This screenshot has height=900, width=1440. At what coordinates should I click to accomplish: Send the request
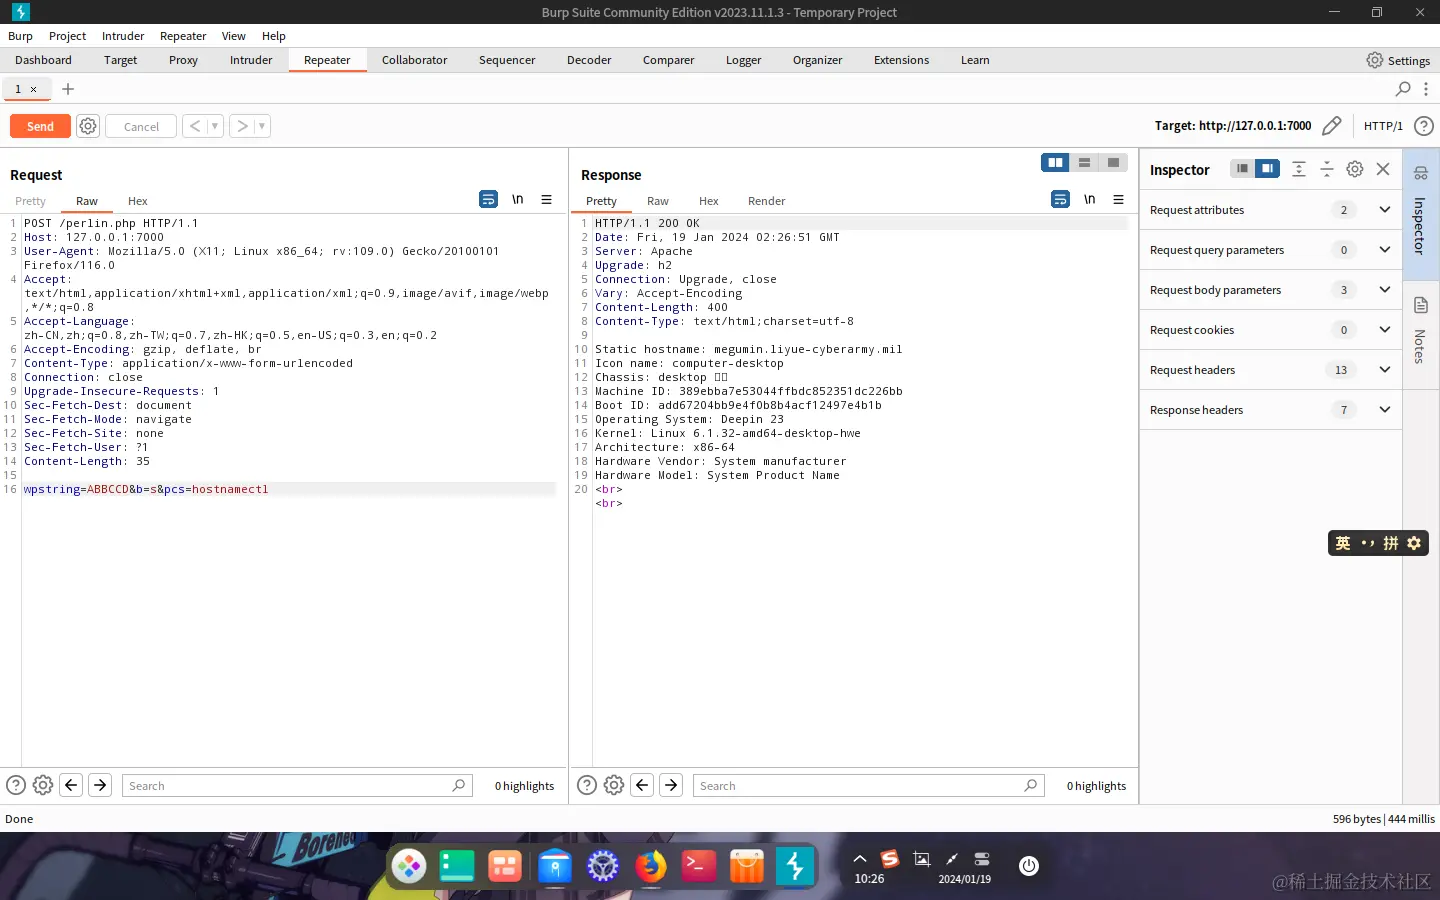click(40, 126)
